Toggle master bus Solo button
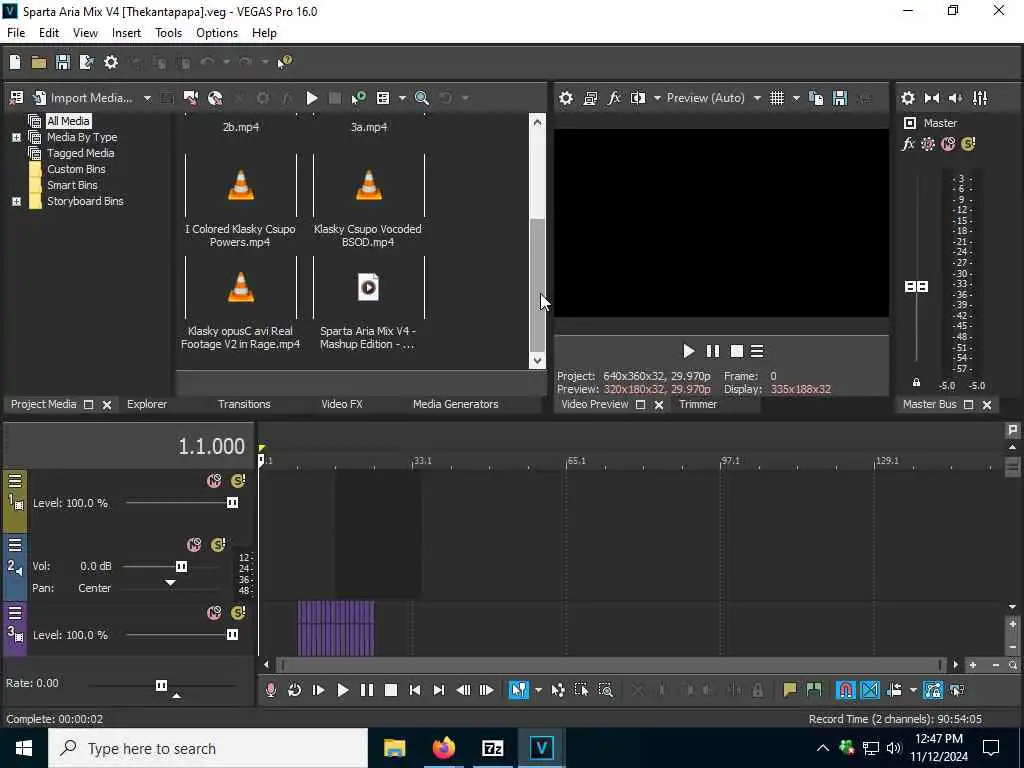This screenshot has width=1024, height=768. 968,144
